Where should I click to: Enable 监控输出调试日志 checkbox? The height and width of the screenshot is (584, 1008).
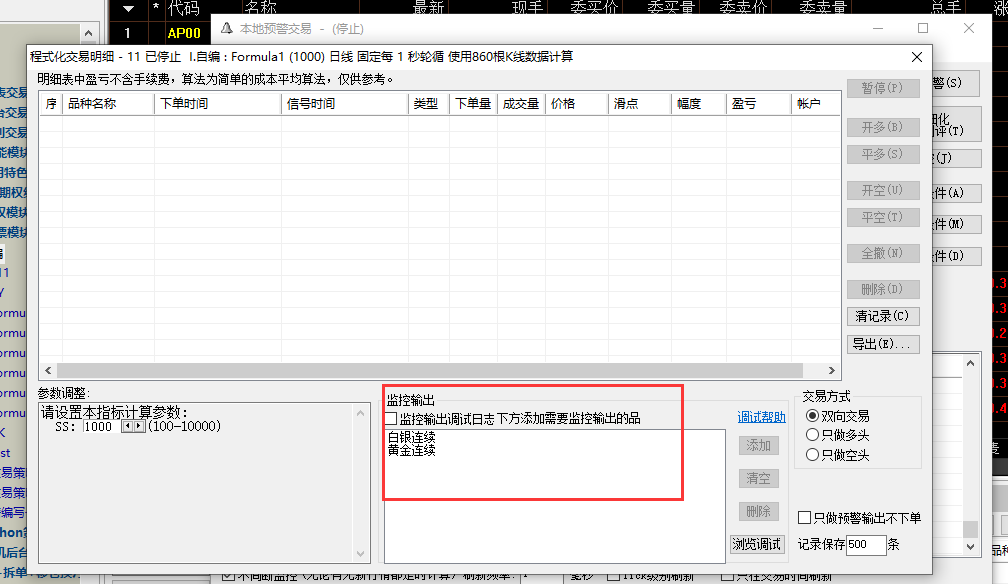[391, 419]
